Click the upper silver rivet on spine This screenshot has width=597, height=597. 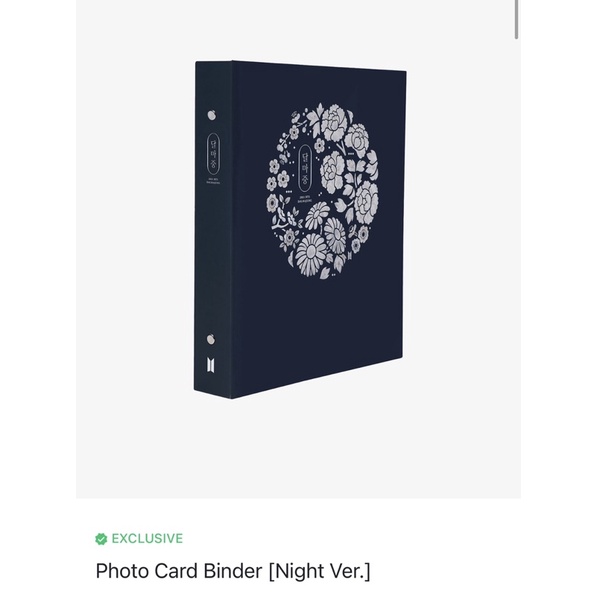(212, 115)
